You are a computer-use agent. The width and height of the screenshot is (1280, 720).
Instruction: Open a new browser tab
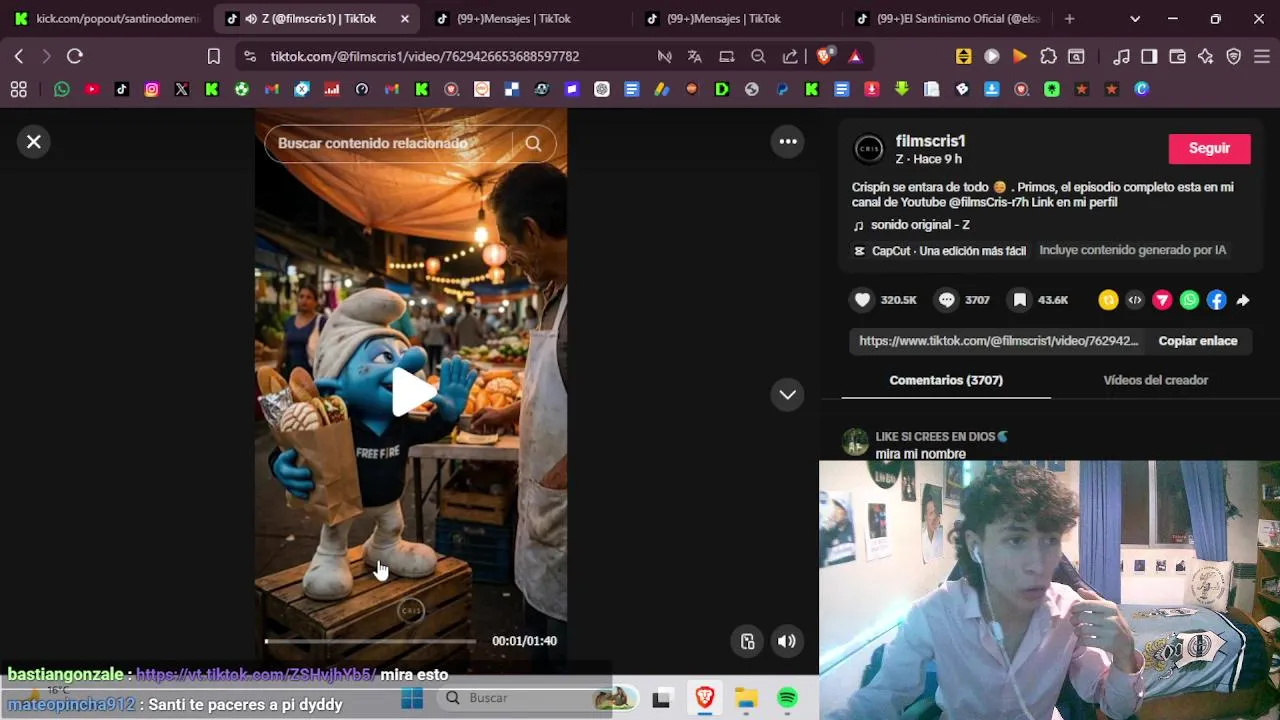coord(1069,18)
